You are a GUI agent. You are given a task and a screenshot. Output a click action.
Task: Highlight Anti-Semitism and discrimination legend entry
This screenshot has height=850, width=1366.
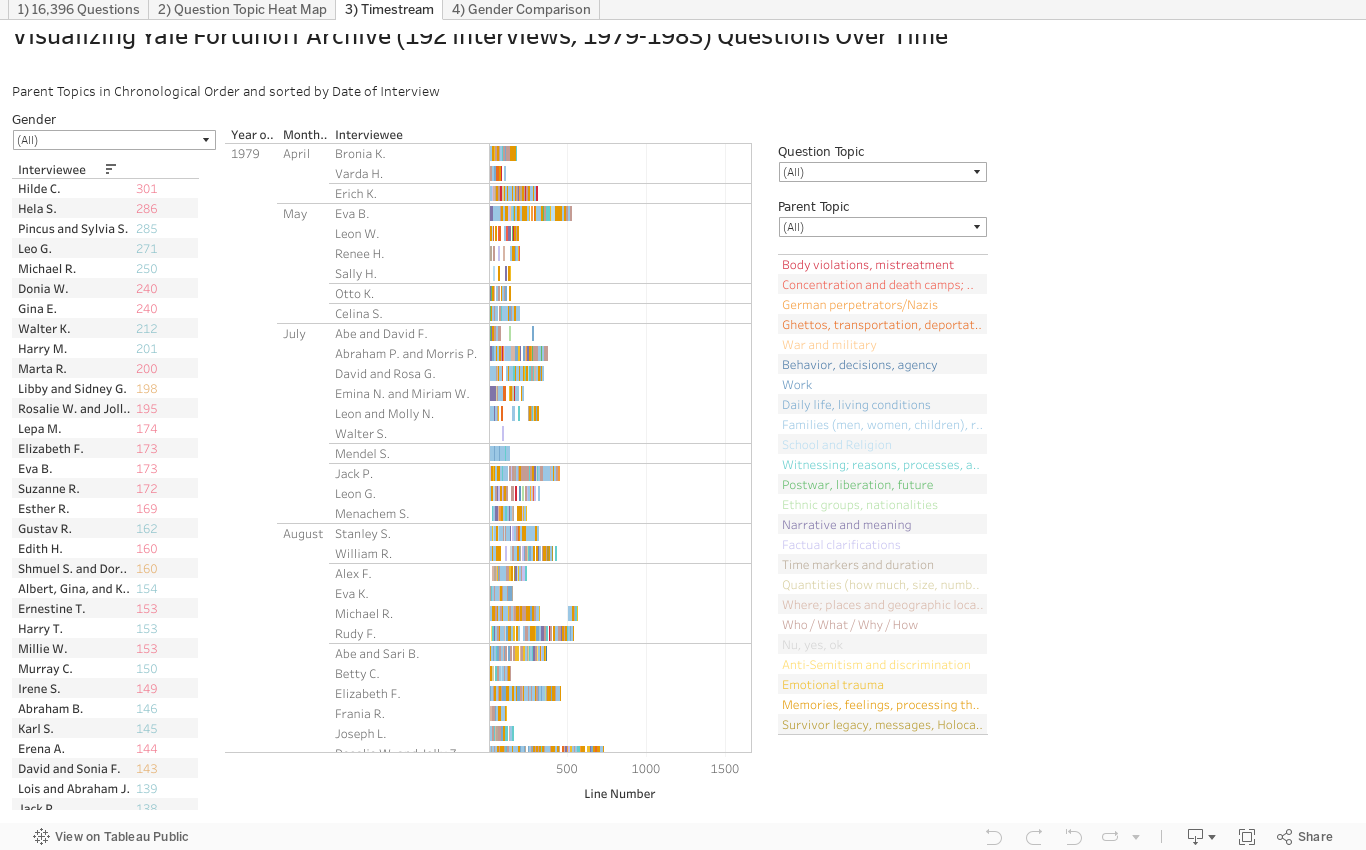(882, 665)
